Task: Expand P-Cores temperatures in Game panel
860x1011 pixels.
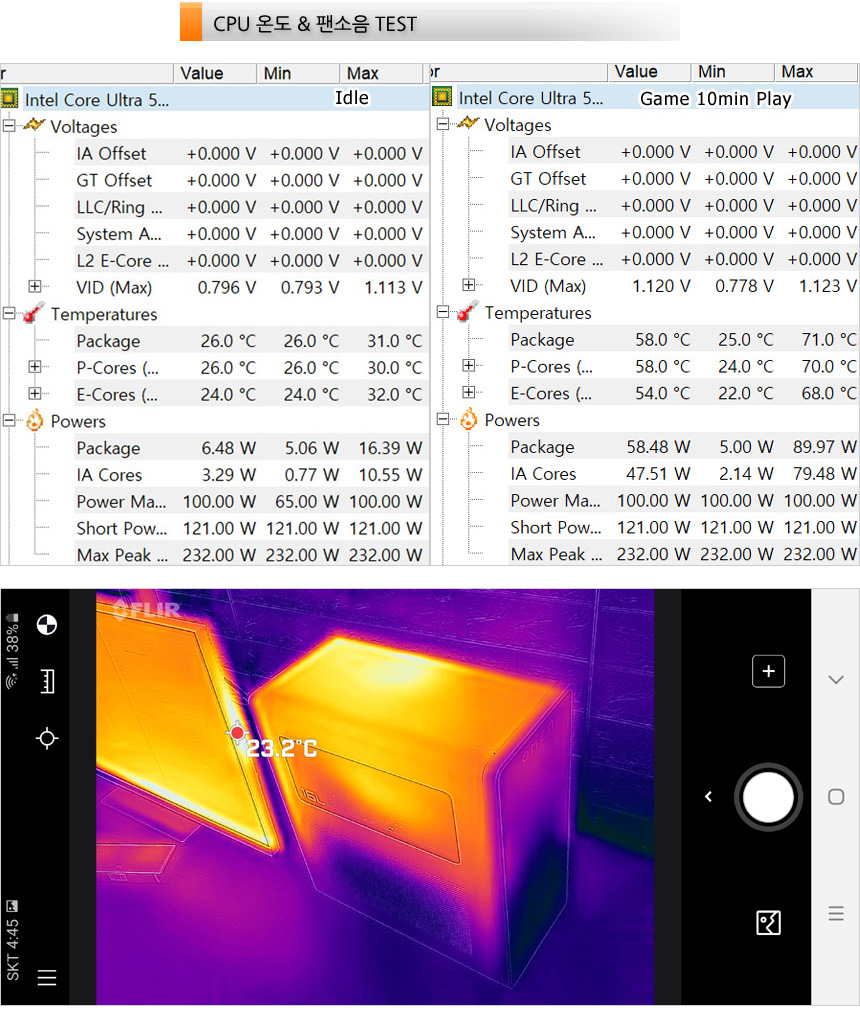Action: (469, 367)
